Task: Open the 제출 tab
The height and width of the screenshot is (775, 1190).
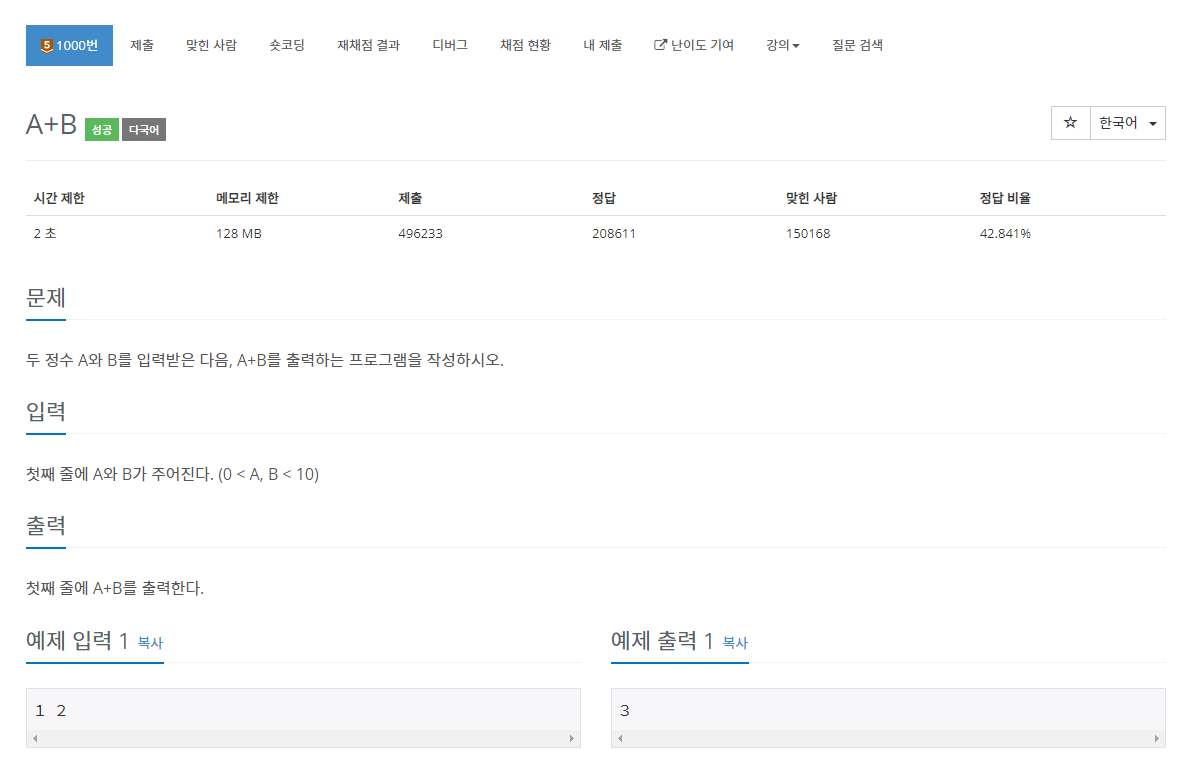Action: pyautogui.click(x=142, y=45)
